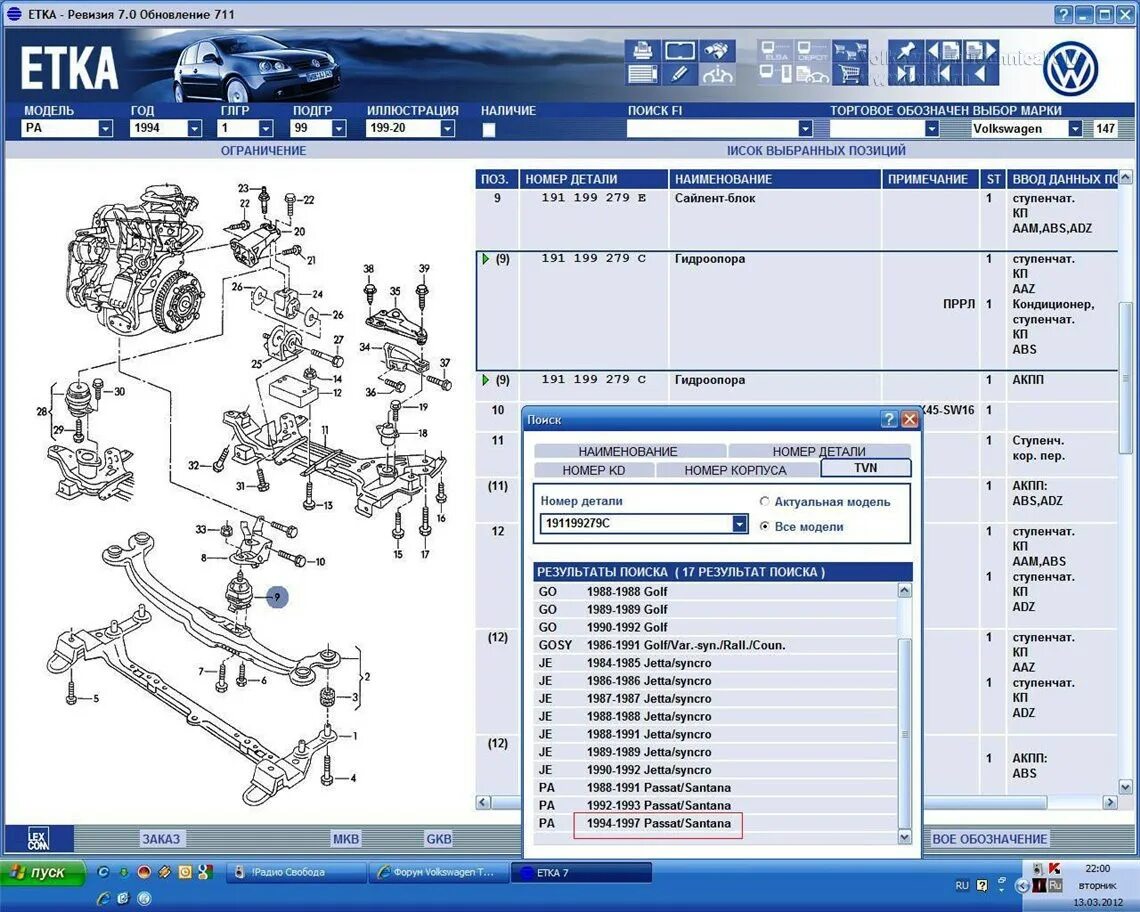Click callout number 9 on the illustration
1140x912 pixels.
click(x=276, y=597)
